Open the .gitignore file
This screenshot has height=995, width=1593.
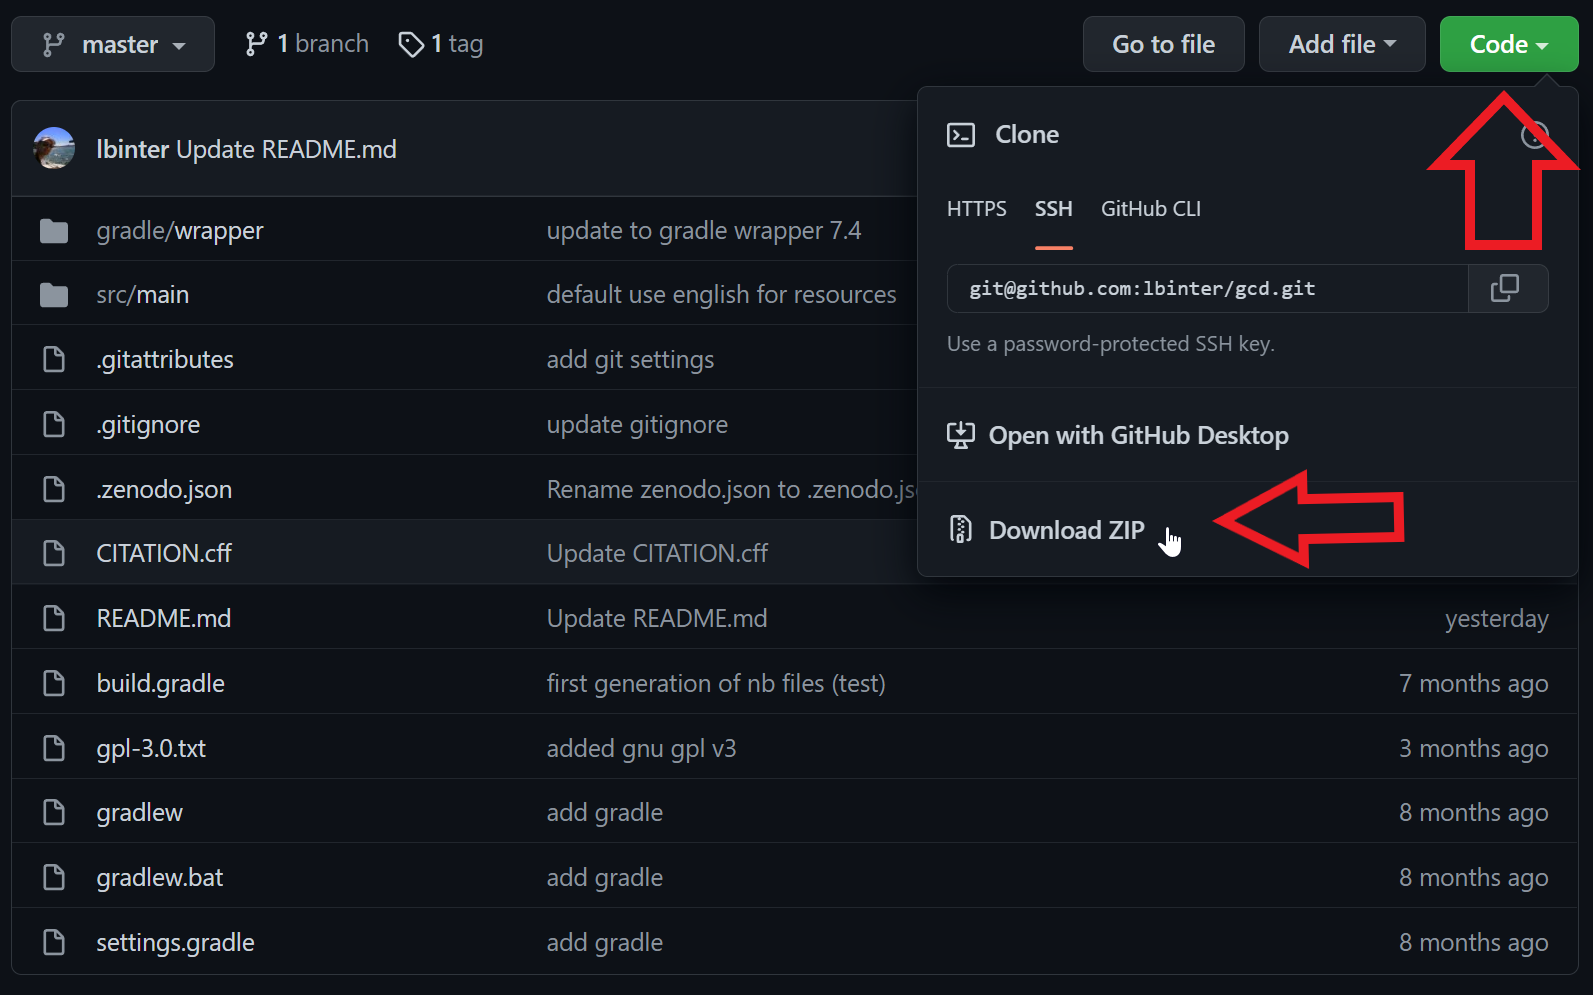pos(148,424)
